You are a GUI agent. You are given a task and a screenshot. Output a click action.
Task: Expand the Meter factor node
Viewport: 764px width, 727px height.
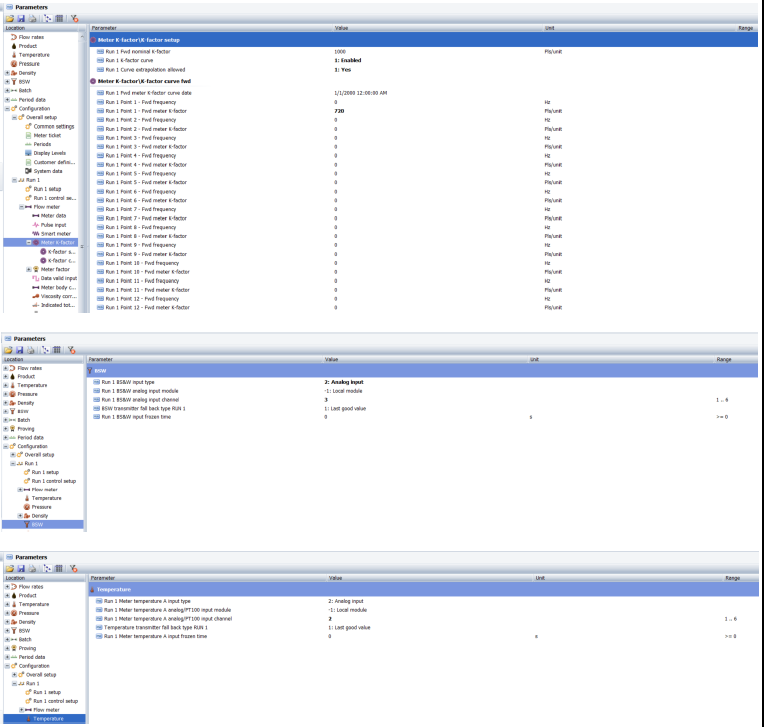(29, 269)
